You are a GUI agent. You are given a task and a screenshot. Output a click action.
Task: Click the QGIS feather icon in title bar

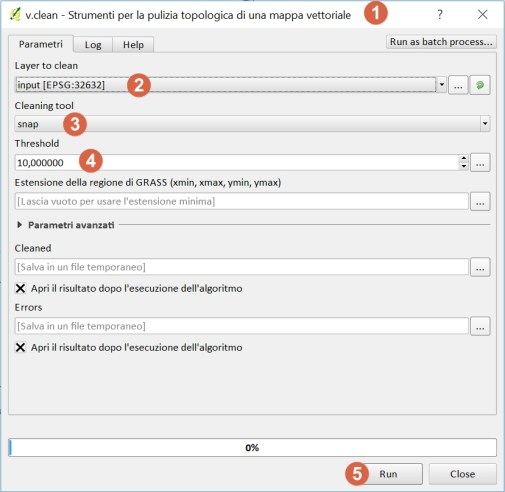(x=15, y=15)
